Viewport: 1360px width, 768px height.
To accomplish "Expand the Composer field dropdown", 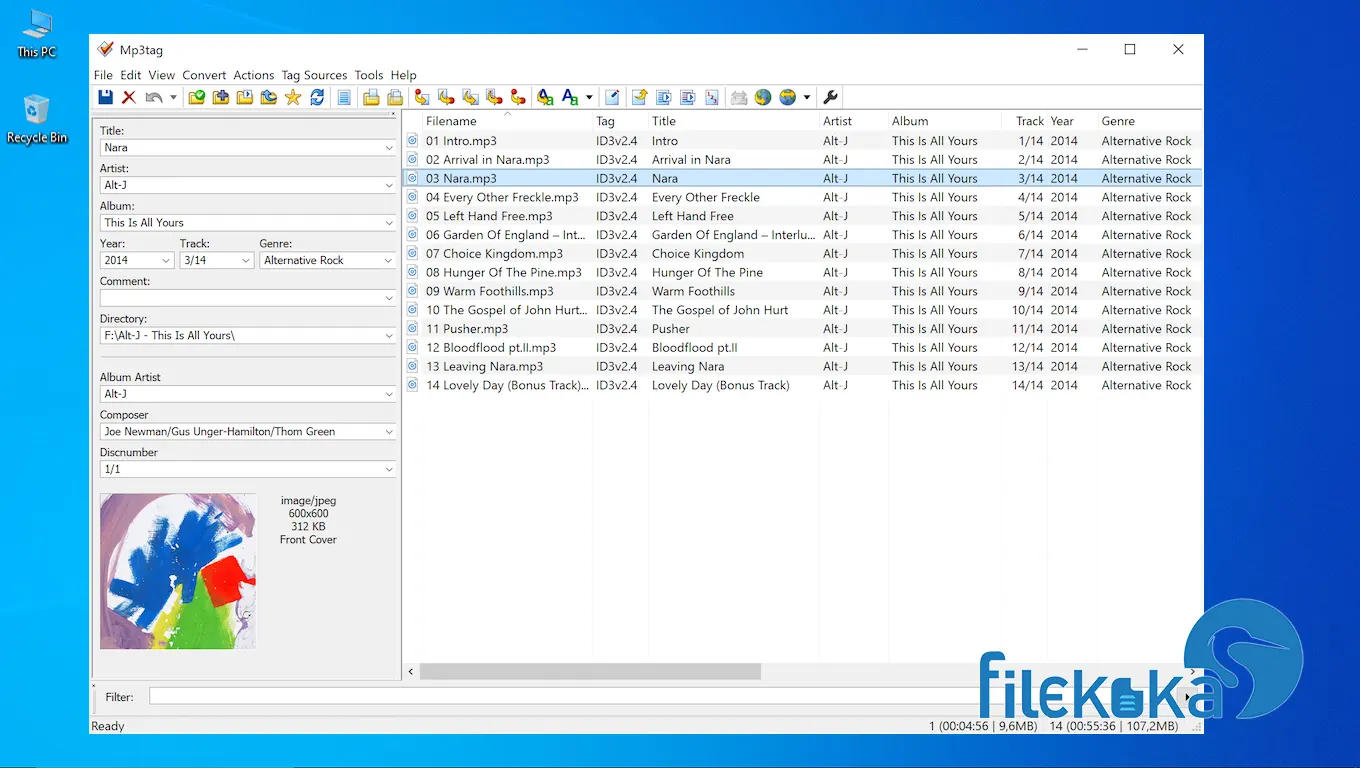I will pyautogui.click(x=389, y=432).
